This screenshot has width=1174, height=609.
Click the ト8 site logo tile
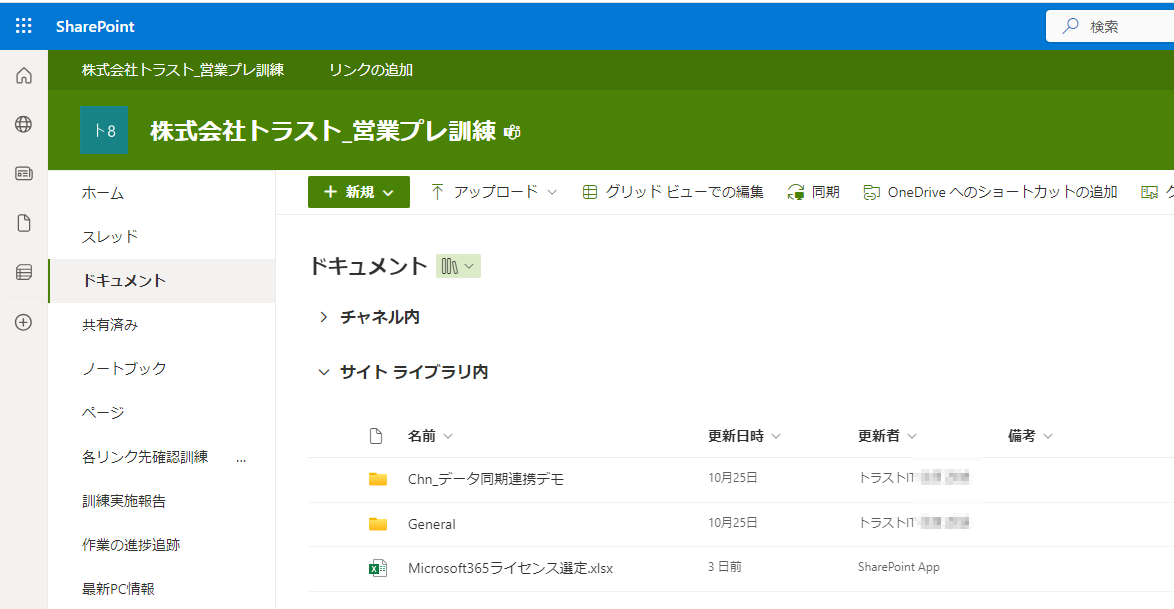click(104, 130)
